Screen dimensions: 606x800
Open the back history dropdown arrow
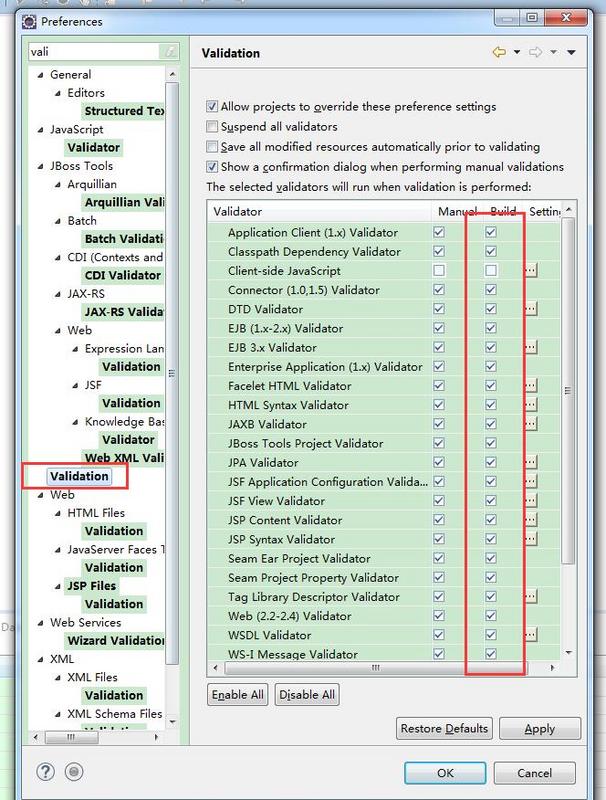(x=517, y=52)
